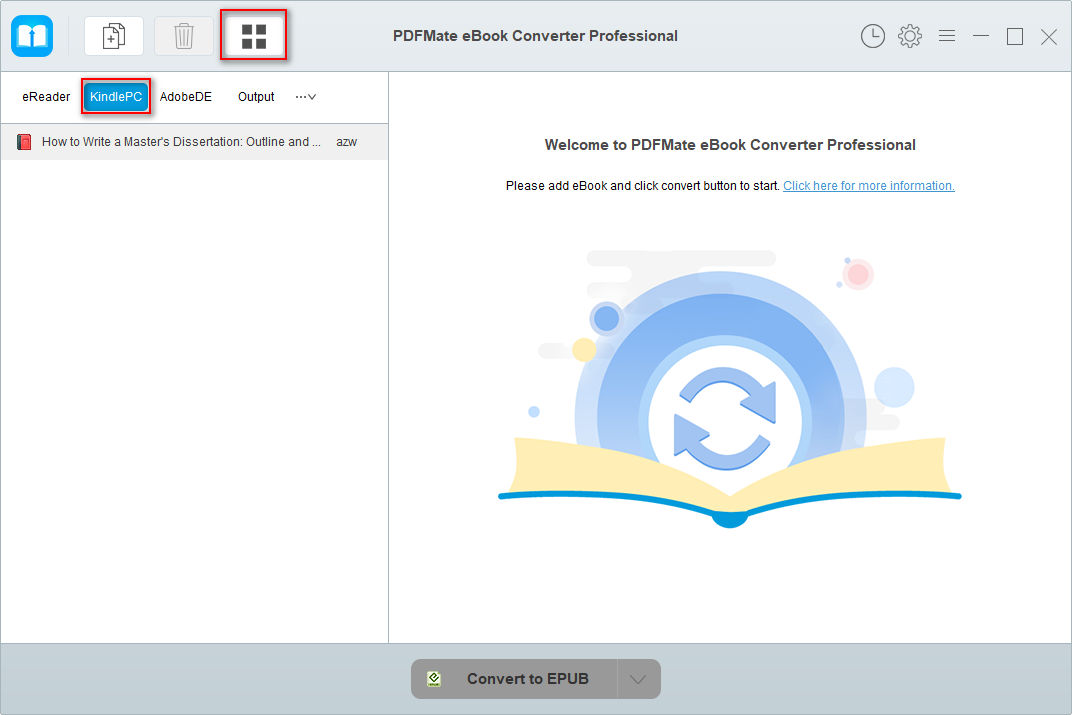The width and height of the screenshot is (1072, 715).
Task: Switch to the eReader tab
Action: (46, 97)
